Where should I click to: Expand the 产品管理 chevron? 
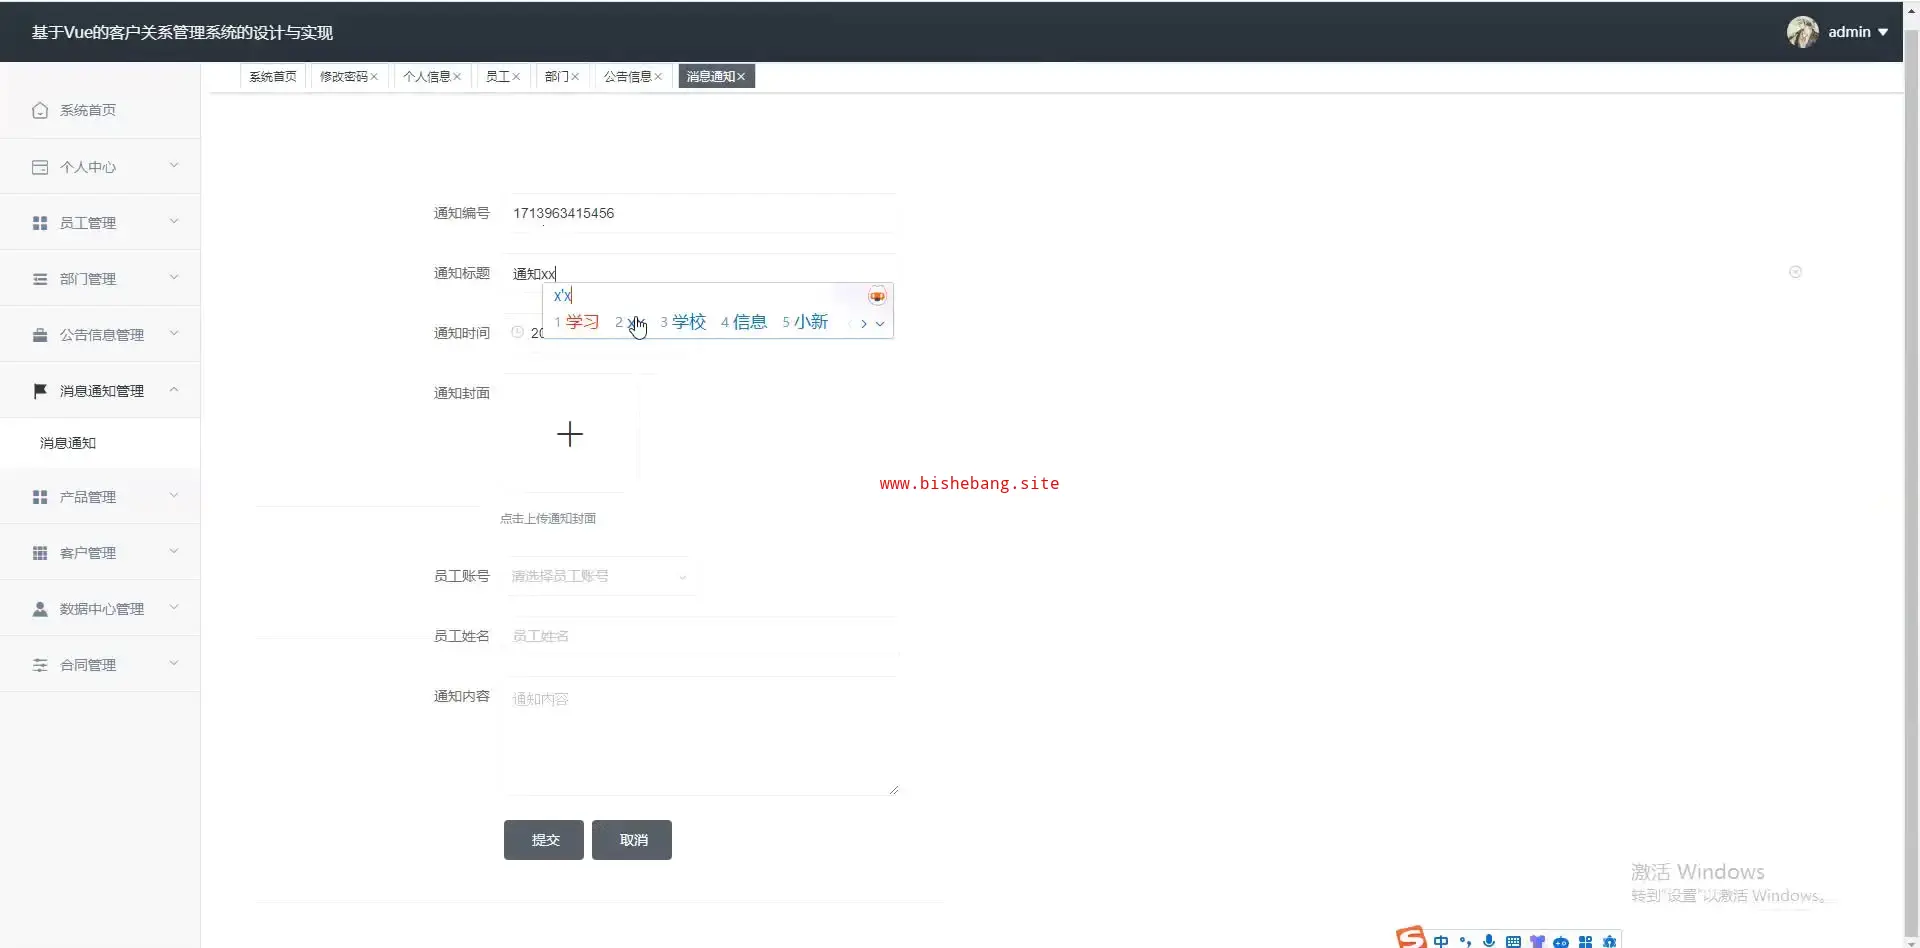174,496
